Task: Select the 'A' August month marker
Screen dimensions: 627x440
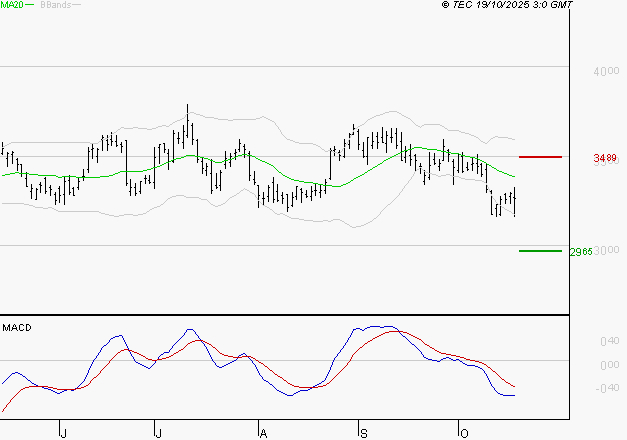Action: point(263,432)
